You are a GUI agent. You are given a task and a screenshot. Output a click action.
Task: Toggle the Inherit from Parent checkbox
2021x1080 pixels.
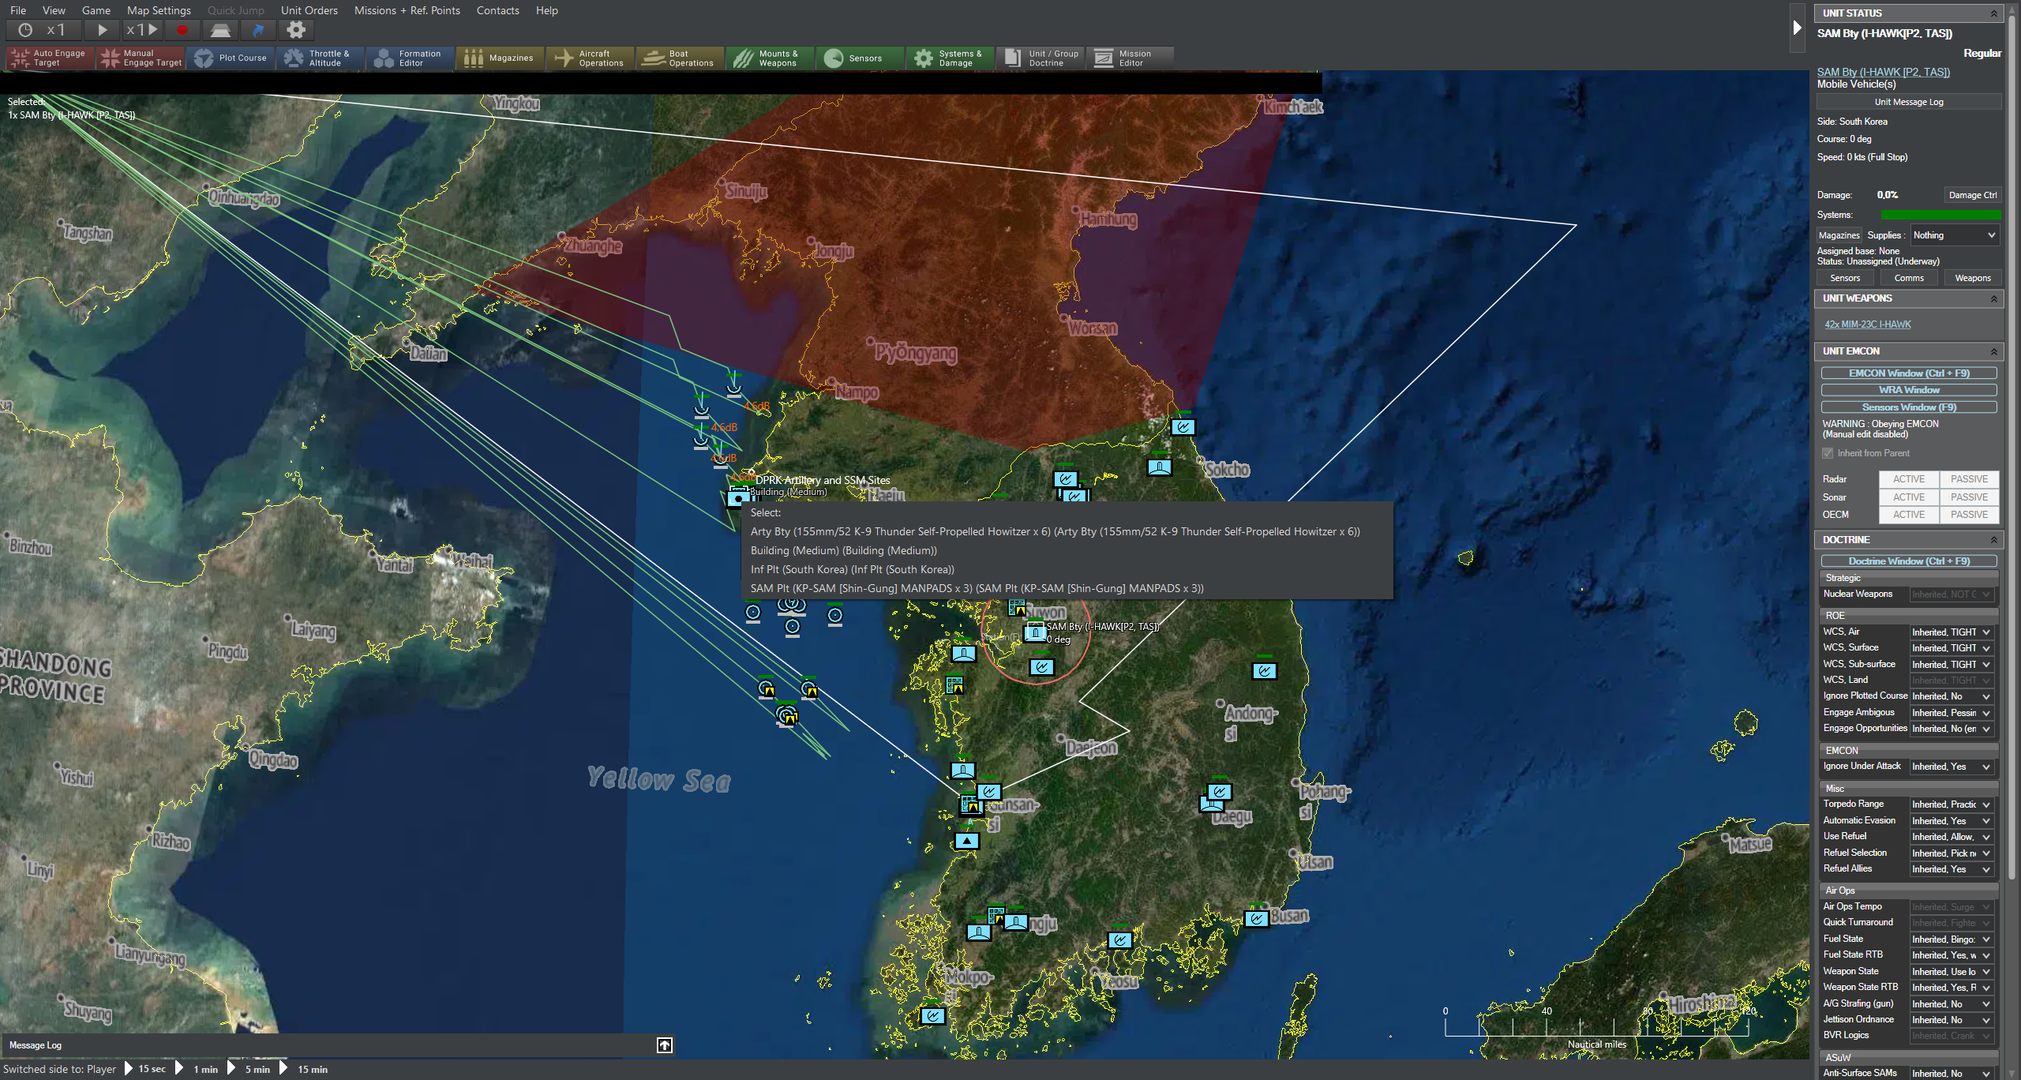pyautogui.click(x=1828, y=453)
